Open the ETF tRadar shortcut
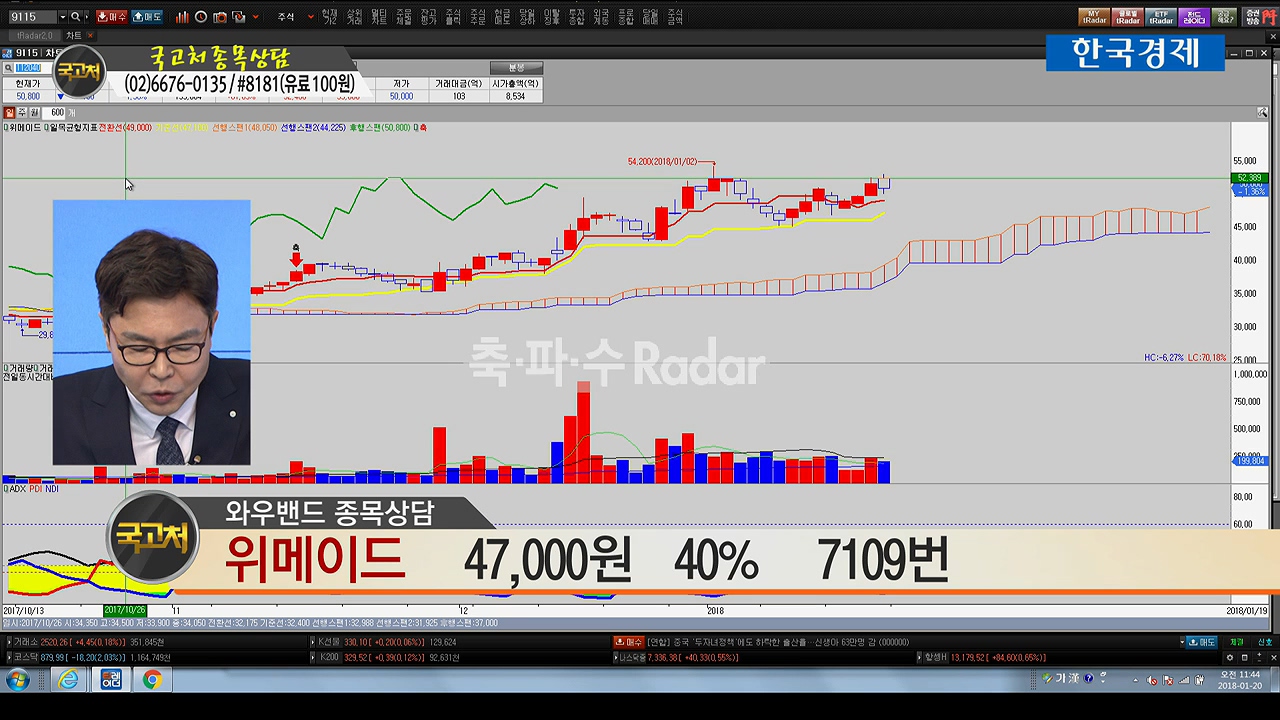 (x=1160, y=17)
